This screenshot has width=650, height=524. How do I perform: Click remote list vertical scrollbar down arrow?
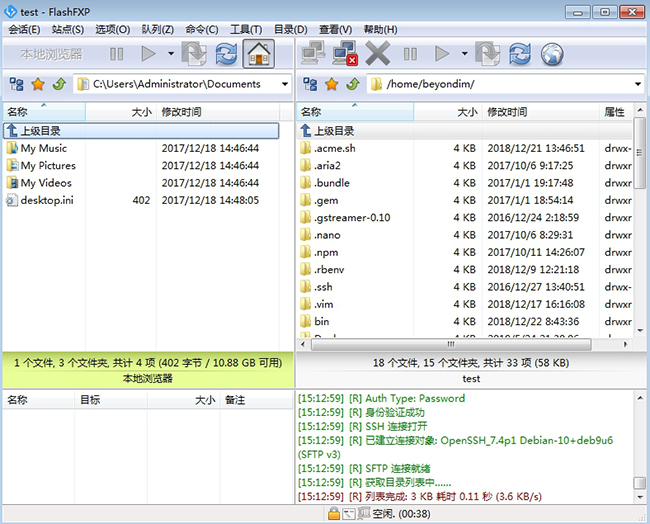pos(640,331)
